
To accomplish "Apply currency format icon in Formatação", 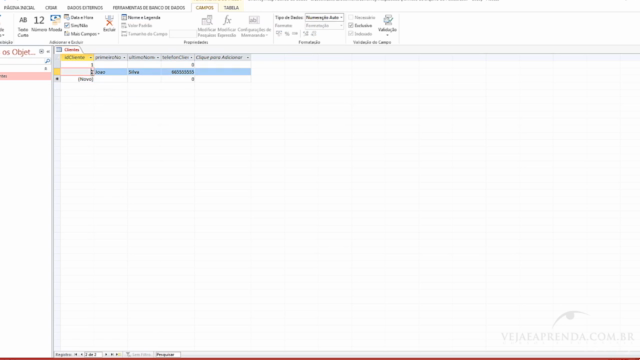I will (279, 34).
